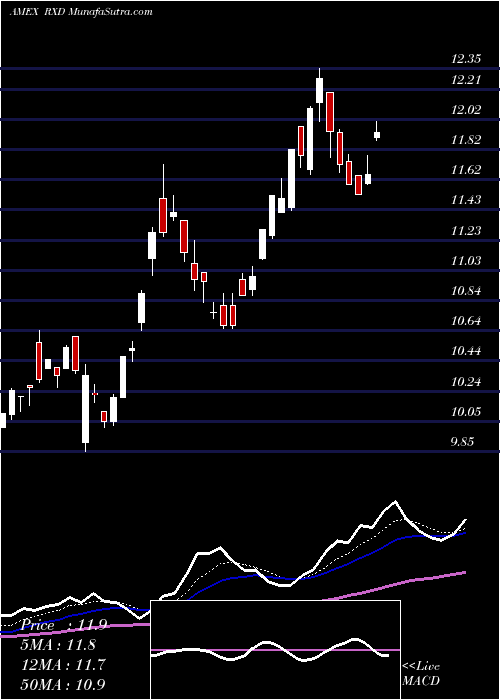Click the 11.03 price axis label
The width and height of the screenshot is (500, 700).
pos(466,260)
